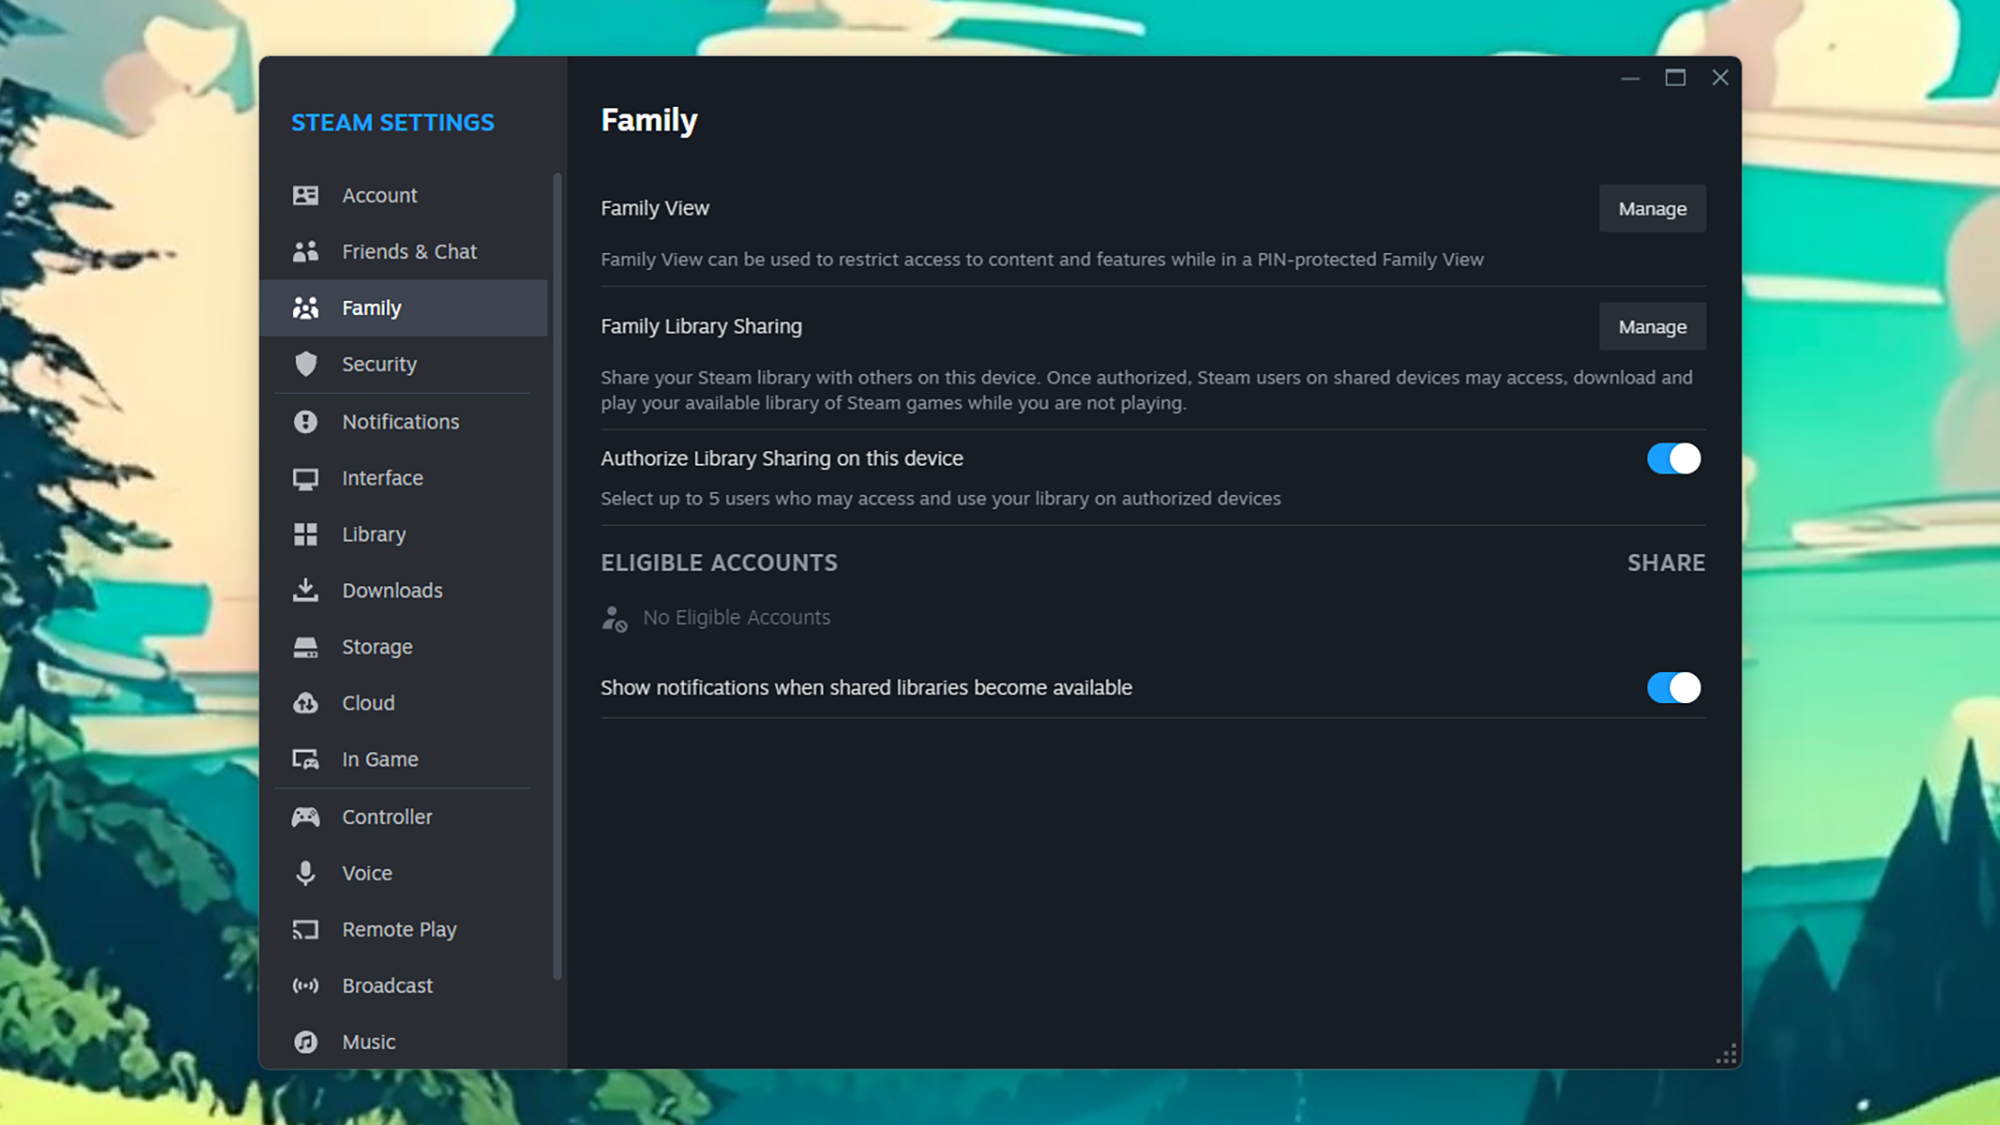Image resolution: width=2000 pixels, height=1125 pixels.
Task: Click the Cloud sync icon
Action: coord(308,703)
